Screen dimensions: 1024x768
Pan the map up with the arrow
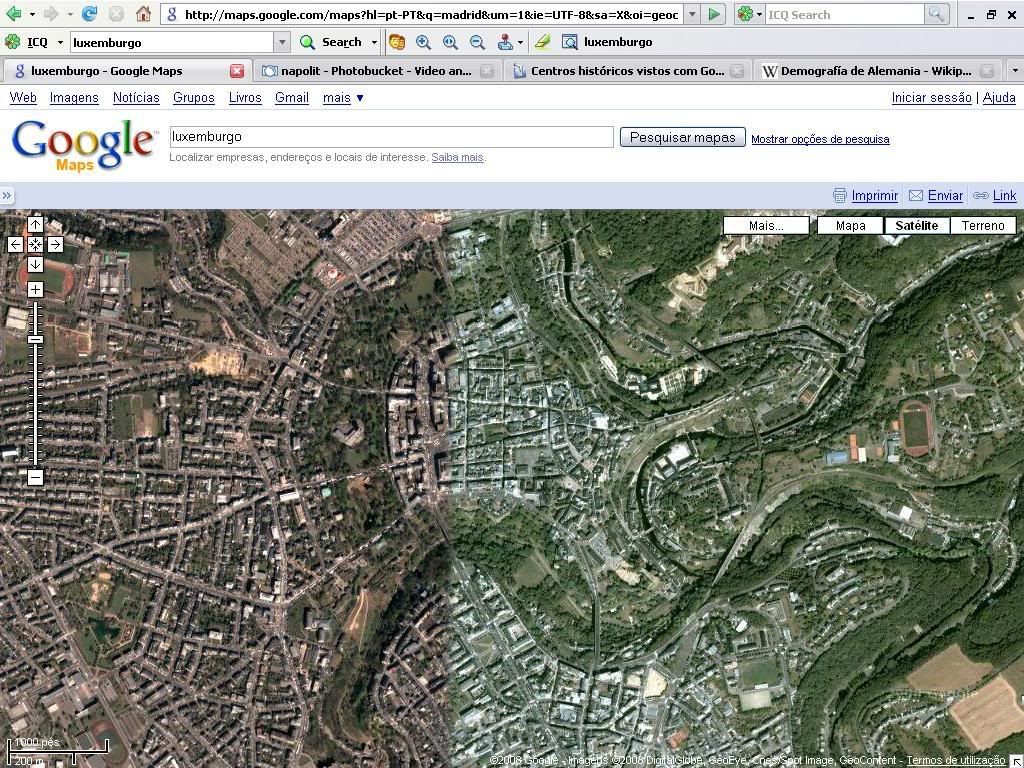click(x=35, y=225)
